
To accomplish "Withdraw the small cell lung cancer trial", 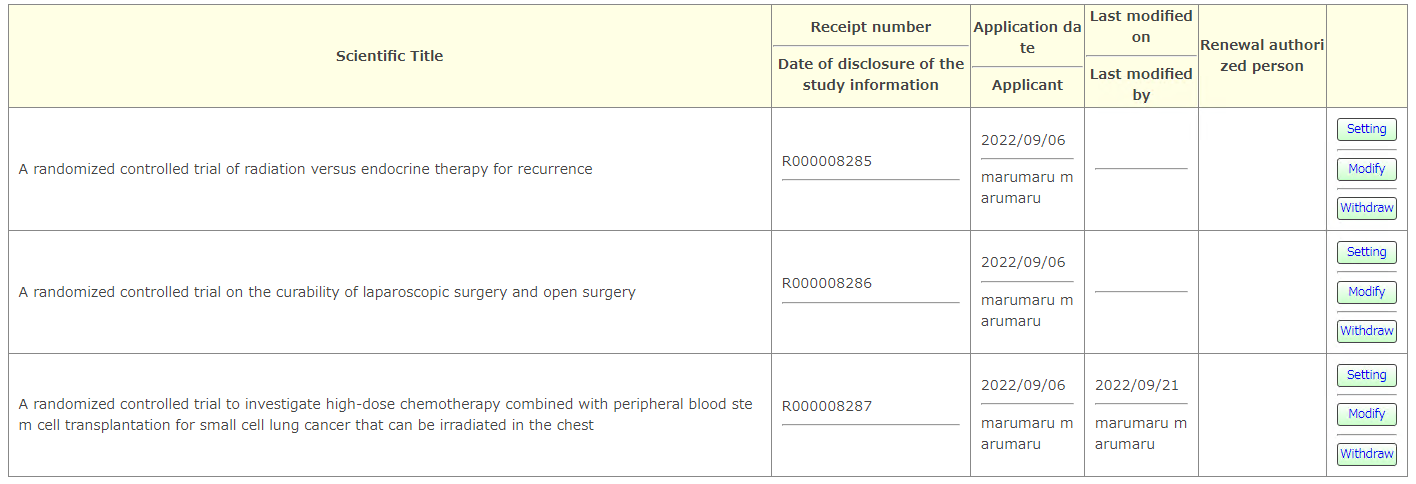I will [1366, 454].
